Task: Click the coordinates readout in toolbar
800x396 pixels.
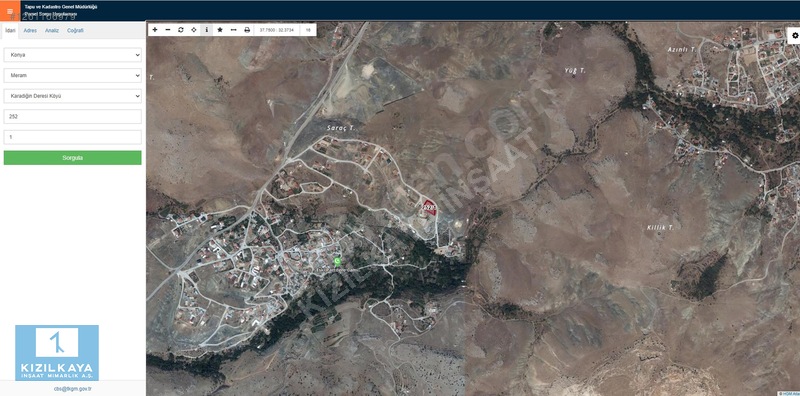Action: [277, 30]
